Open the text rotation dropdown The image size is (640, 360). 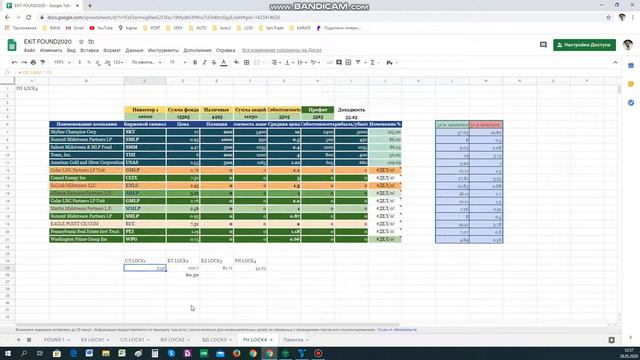315,62
